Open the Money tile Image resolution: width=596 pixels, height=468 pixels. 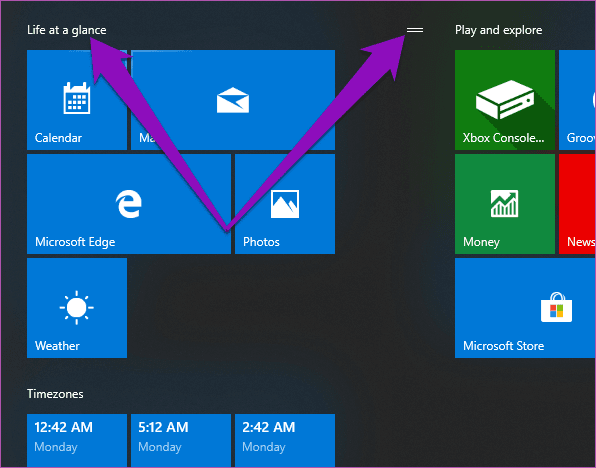pos(505,204)
